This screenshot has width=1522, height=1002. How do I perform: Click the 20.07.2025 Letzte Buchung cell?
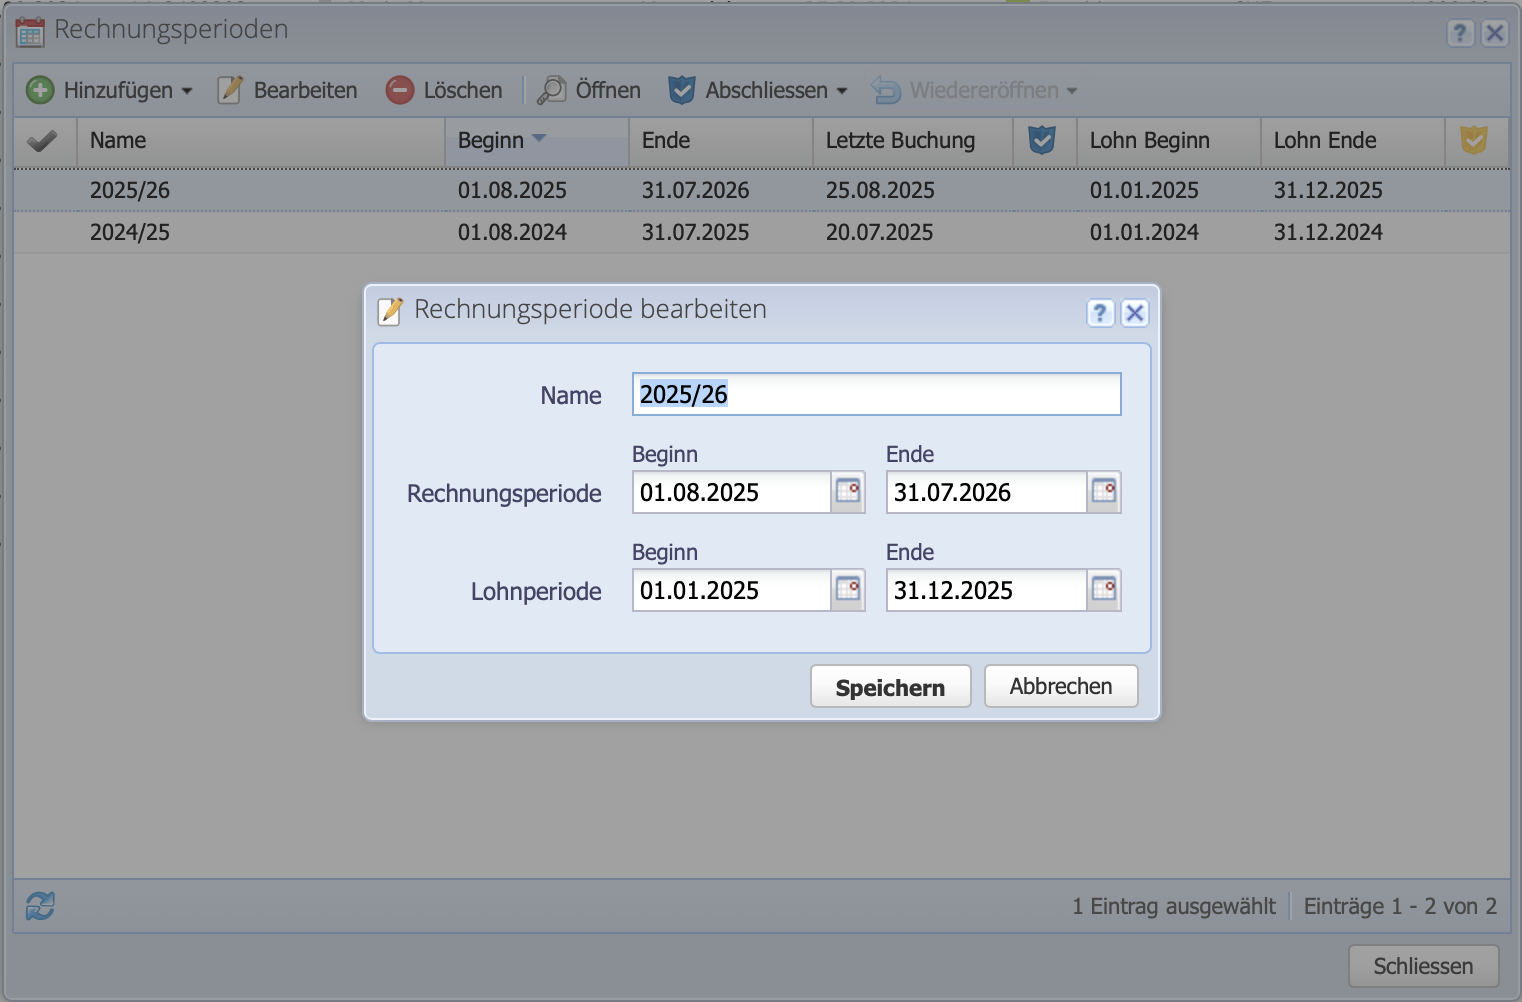[x=879, y=232]
